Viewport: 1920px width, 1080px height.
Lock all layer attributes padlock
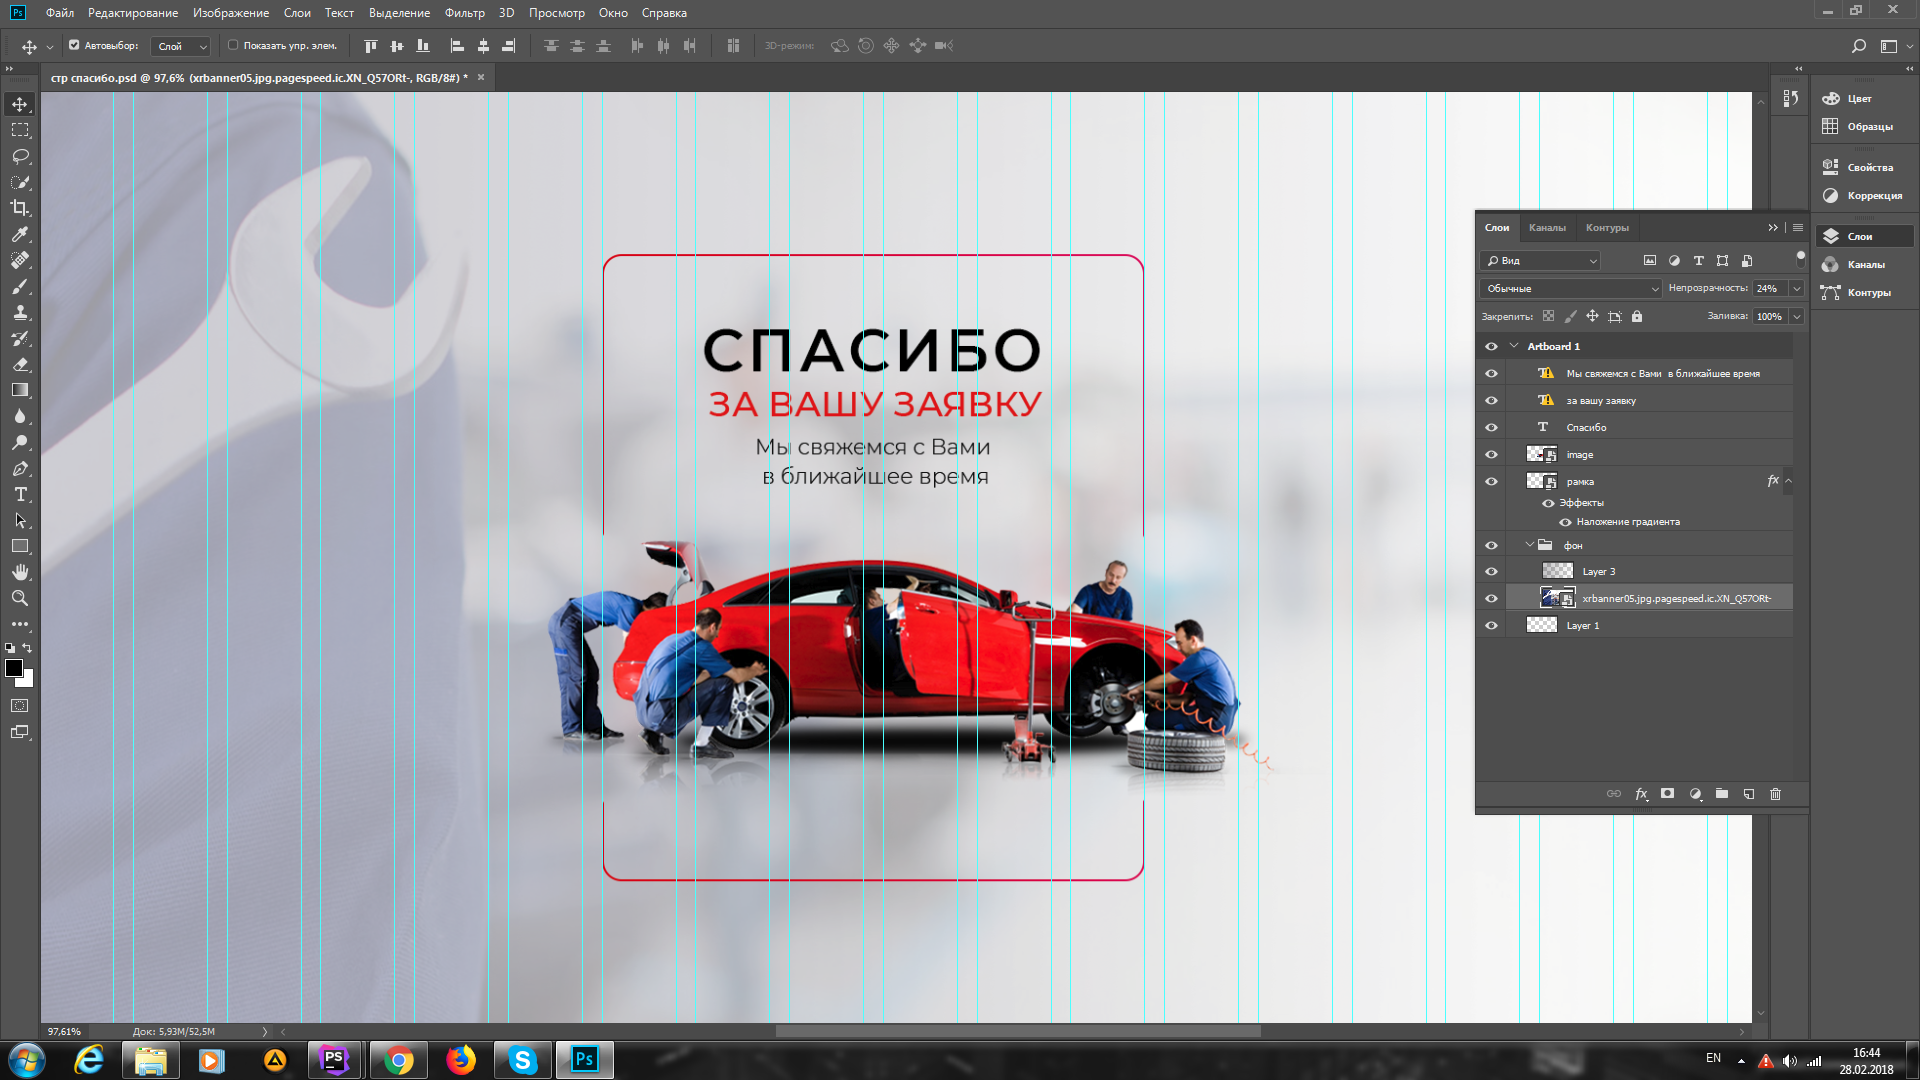pos(1637,316)
